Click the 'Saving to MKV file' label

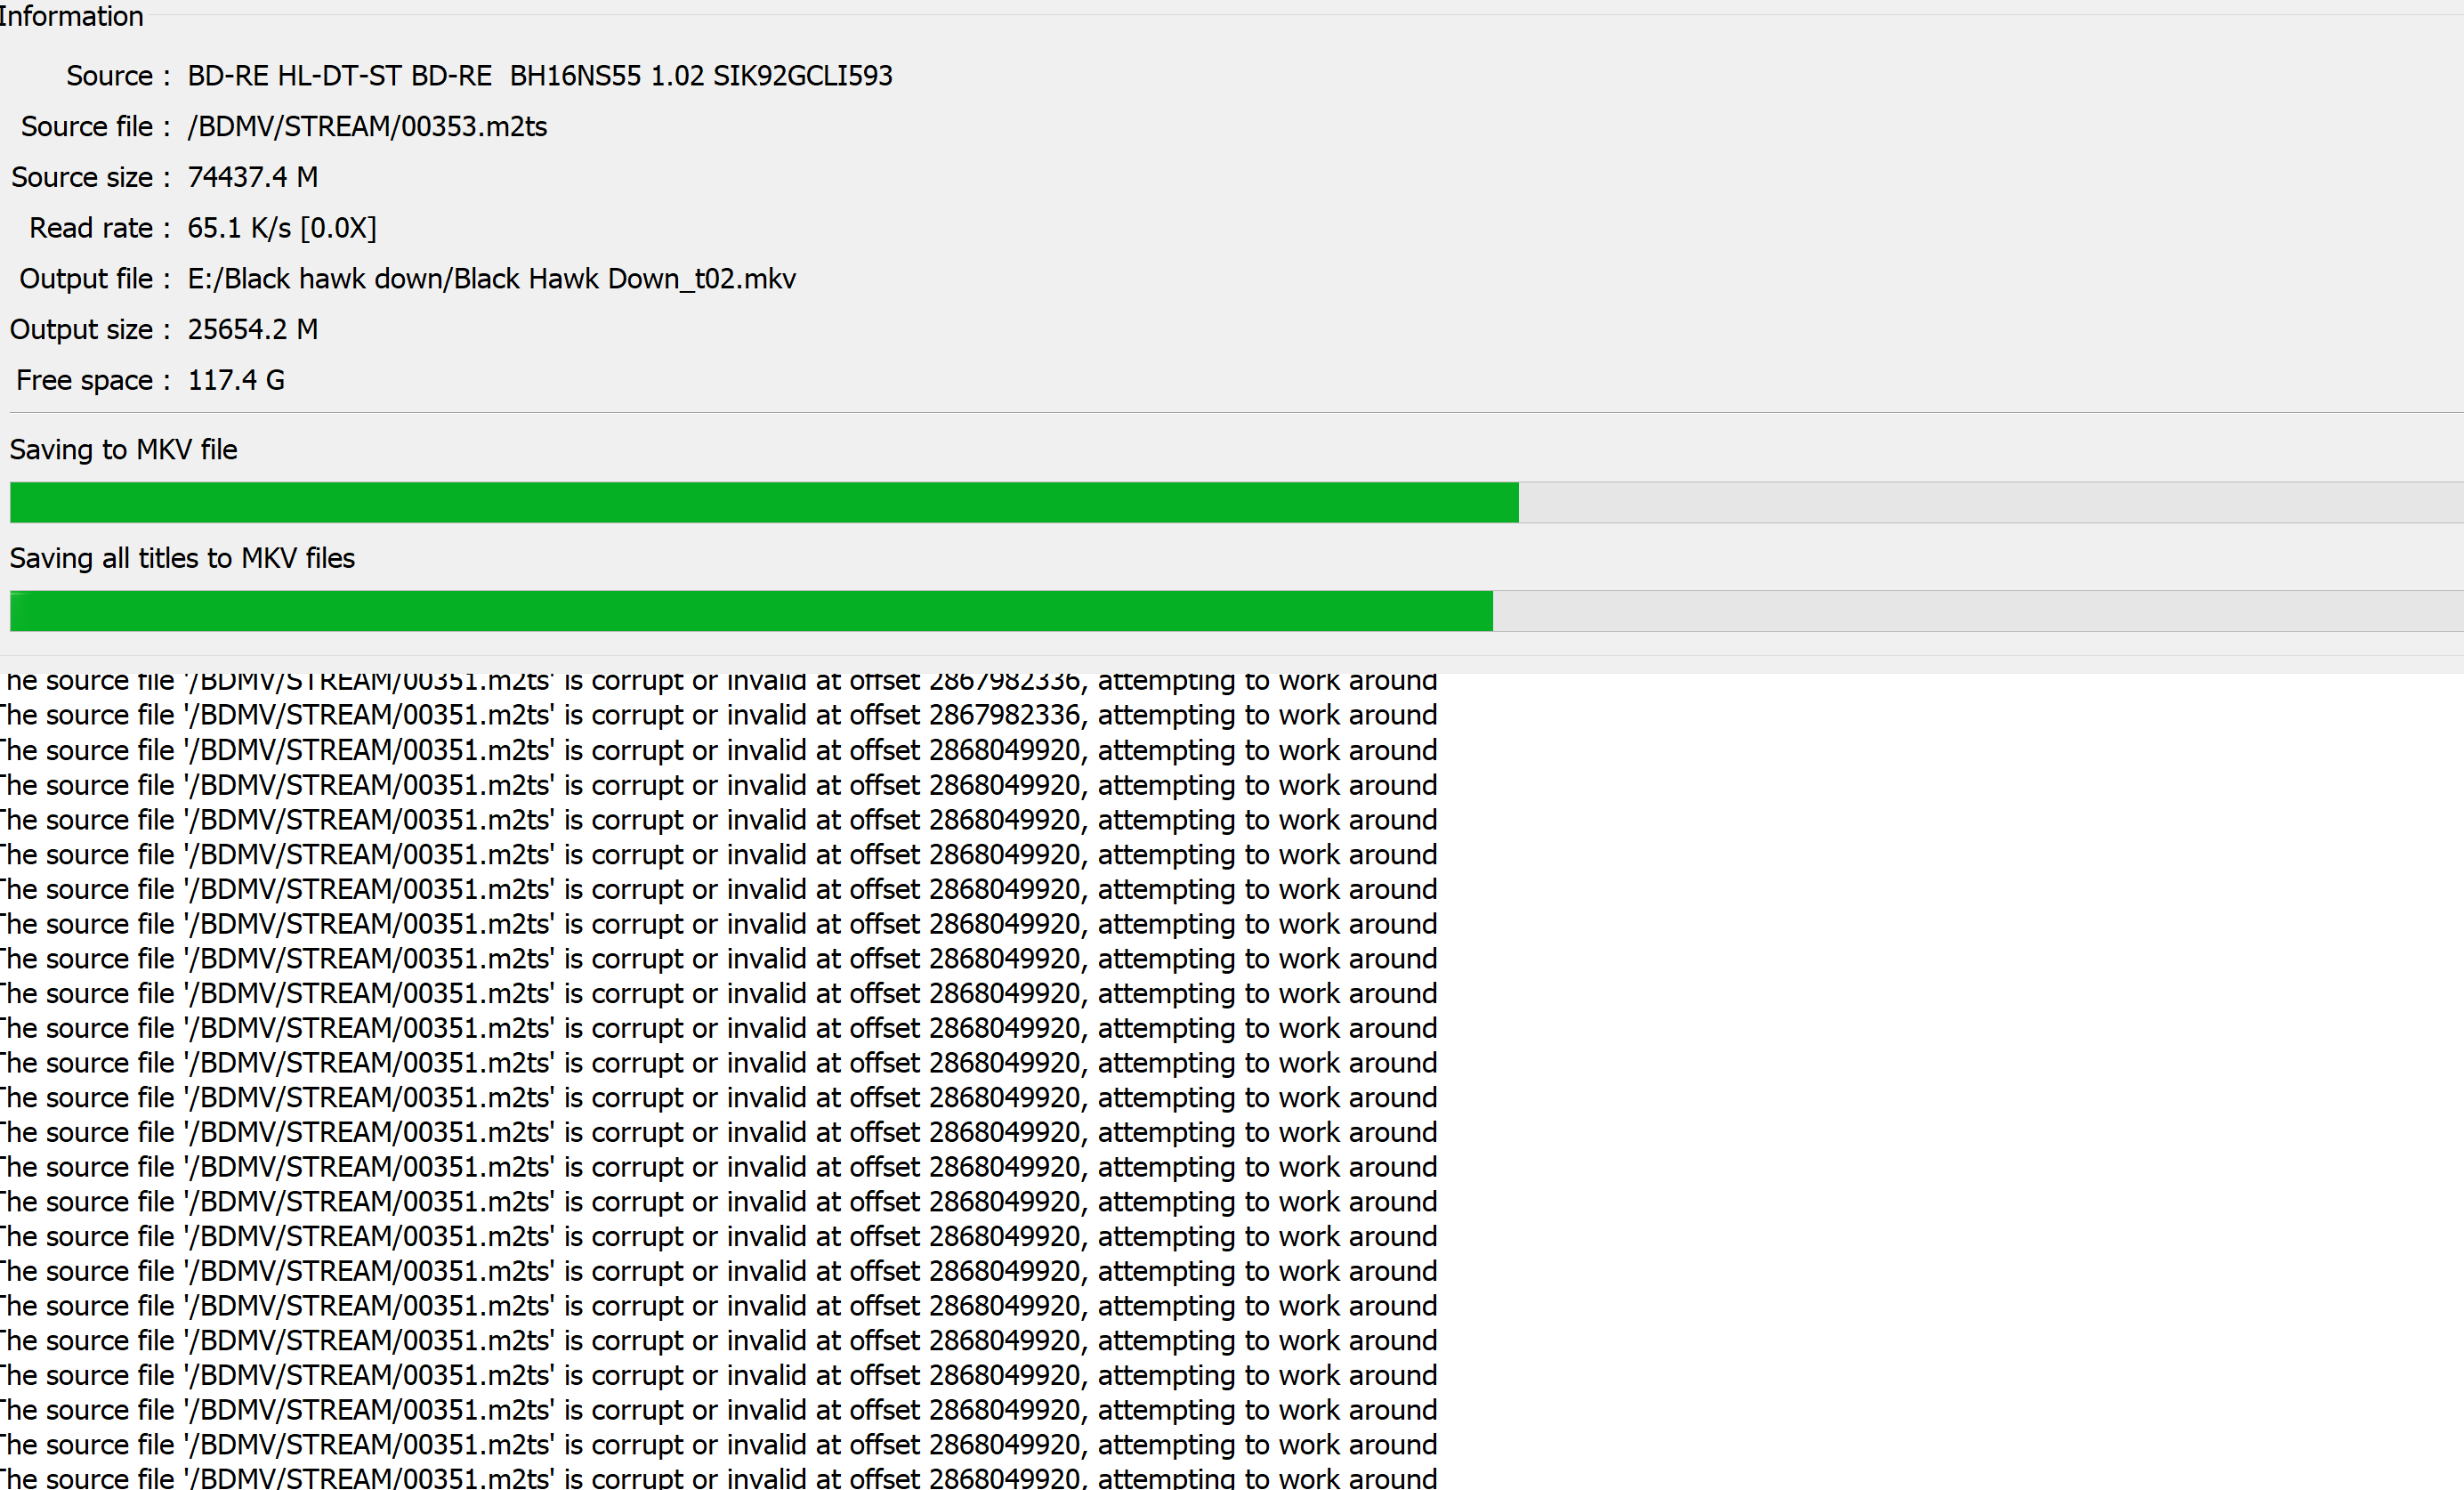click(123, 450)
